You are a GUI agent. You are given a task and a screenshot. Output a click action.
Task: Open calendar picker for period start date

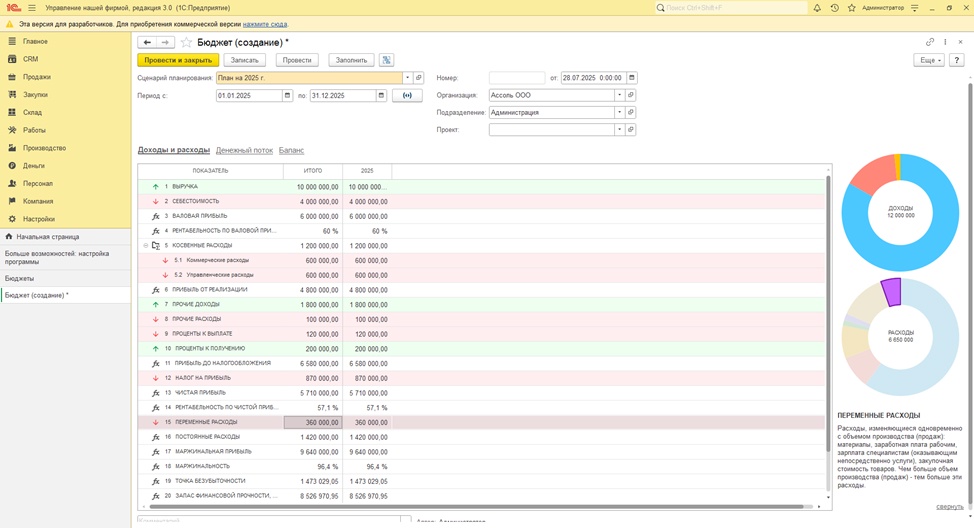[289, 96]
